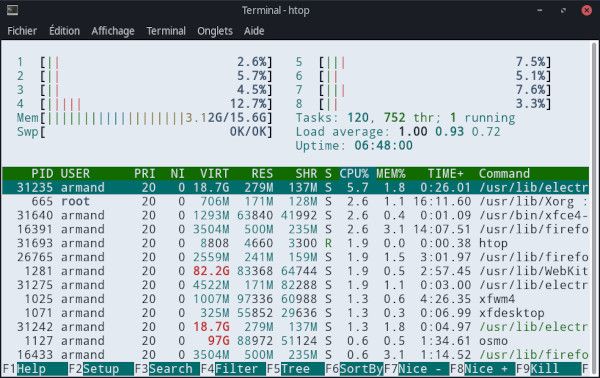This screenshot has height=378, width=600.
Task: Click CPU 5 meter showing 7.5%
Action: click(x=424, y=62)
